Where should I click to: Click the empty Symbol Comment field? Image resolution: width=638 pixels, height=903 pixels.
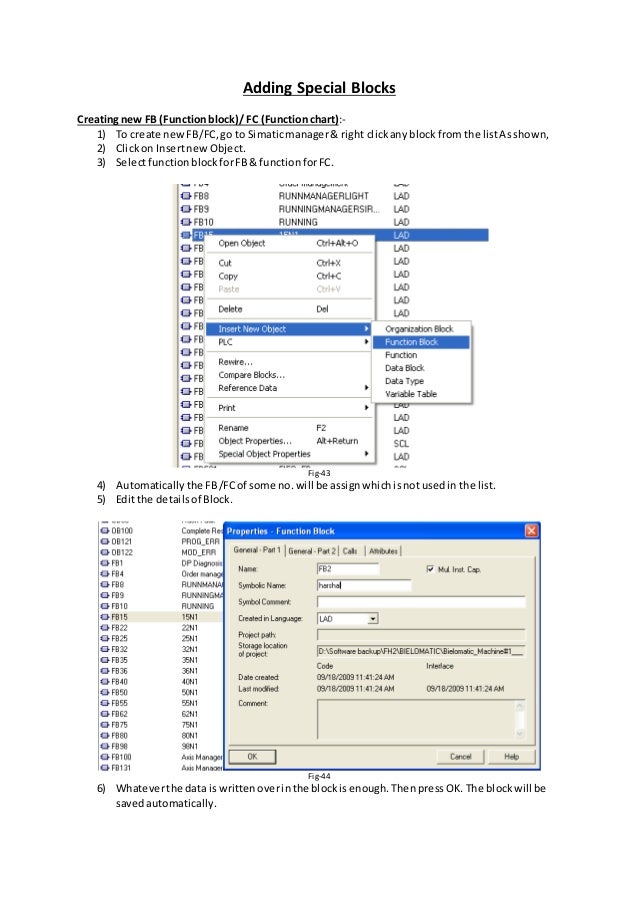coord(421,602)
